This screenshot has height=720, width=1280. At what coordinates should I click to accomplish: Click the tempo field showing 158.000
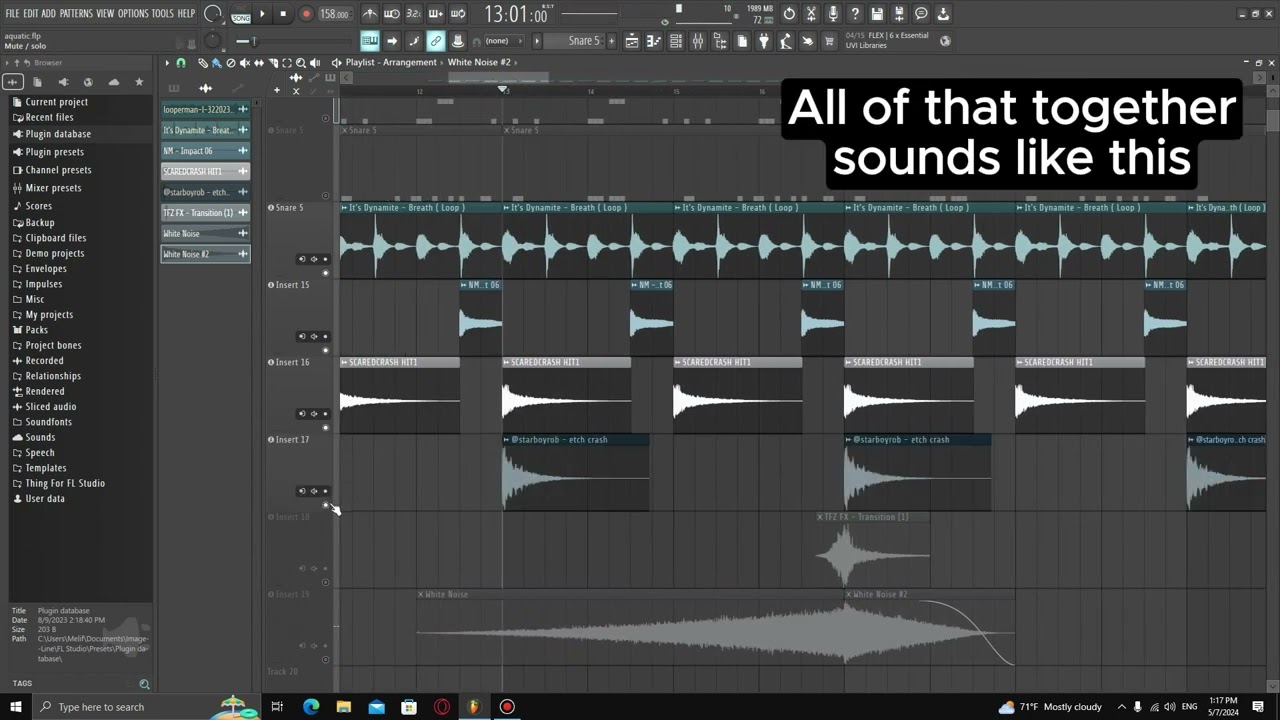click(335, 14)
